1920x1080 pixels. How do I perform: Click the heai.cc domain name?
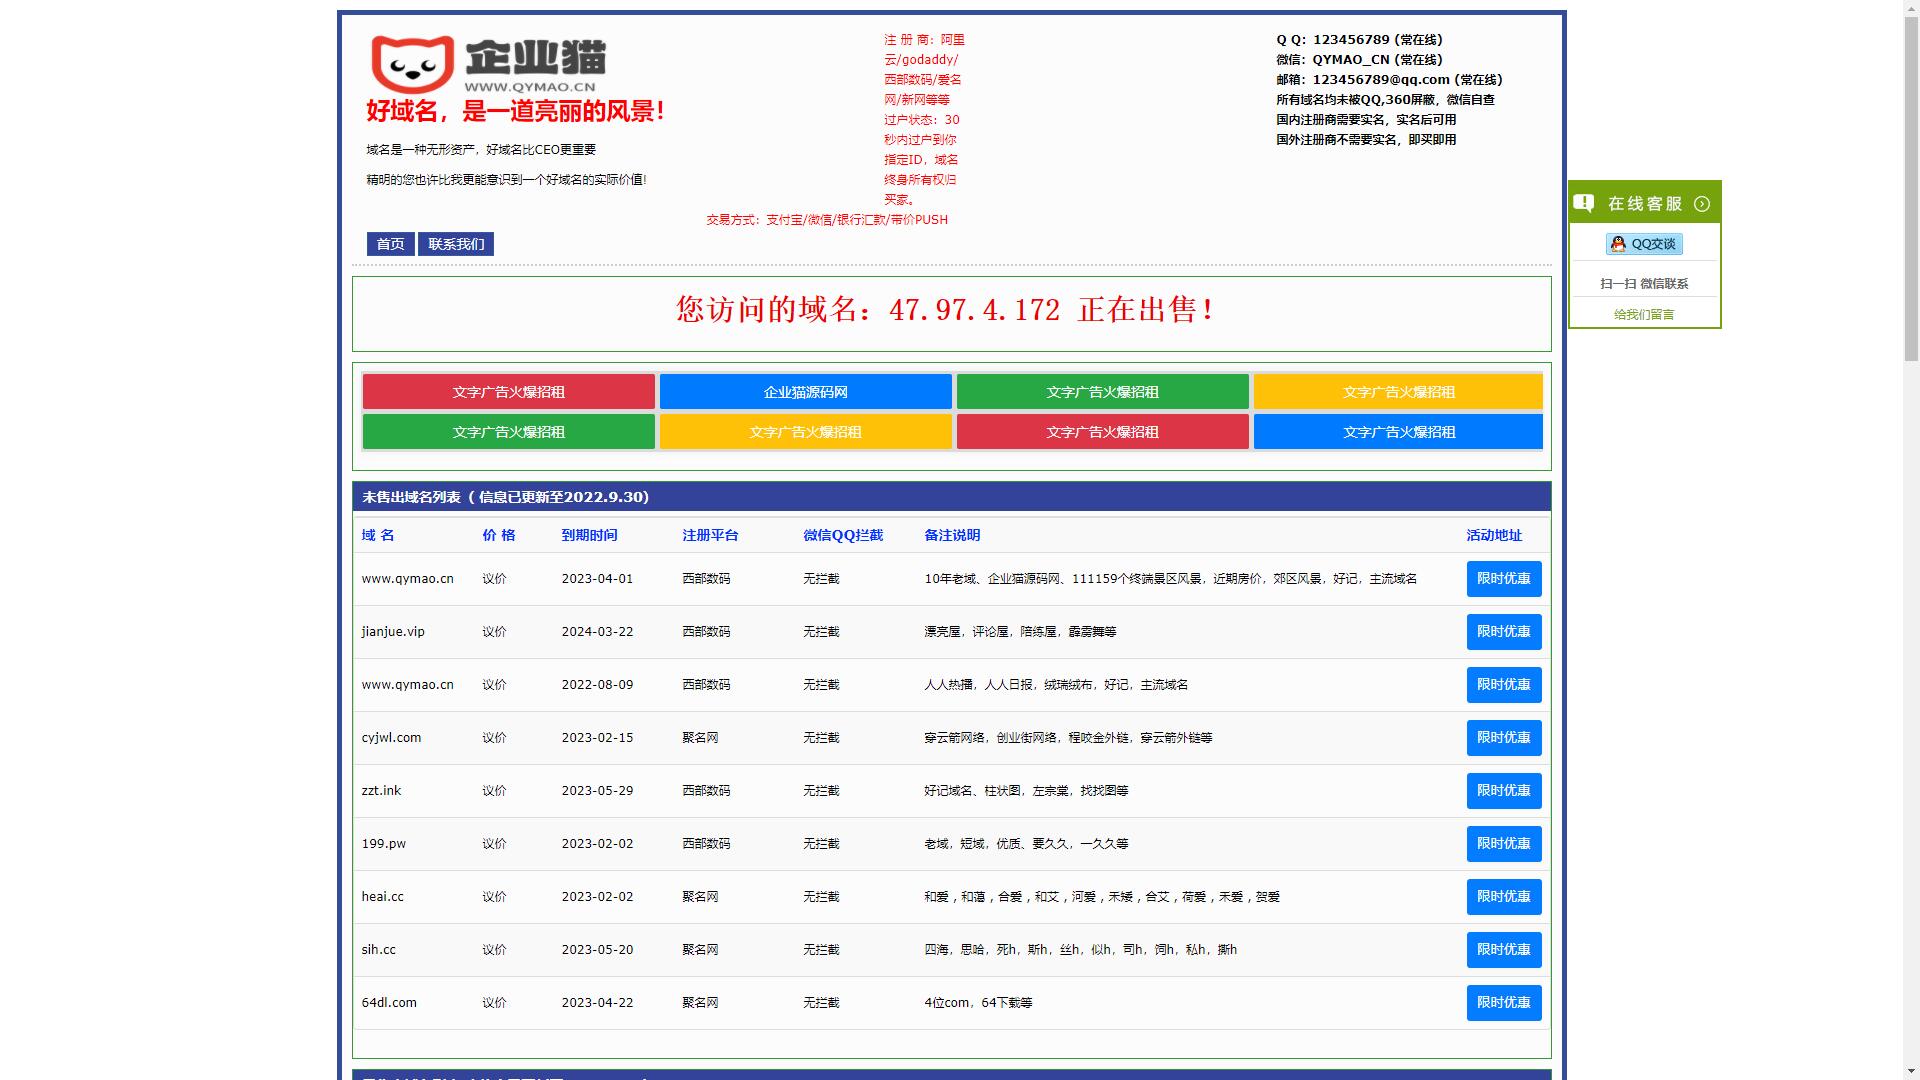pyautogui.click(x=382, y=897)
